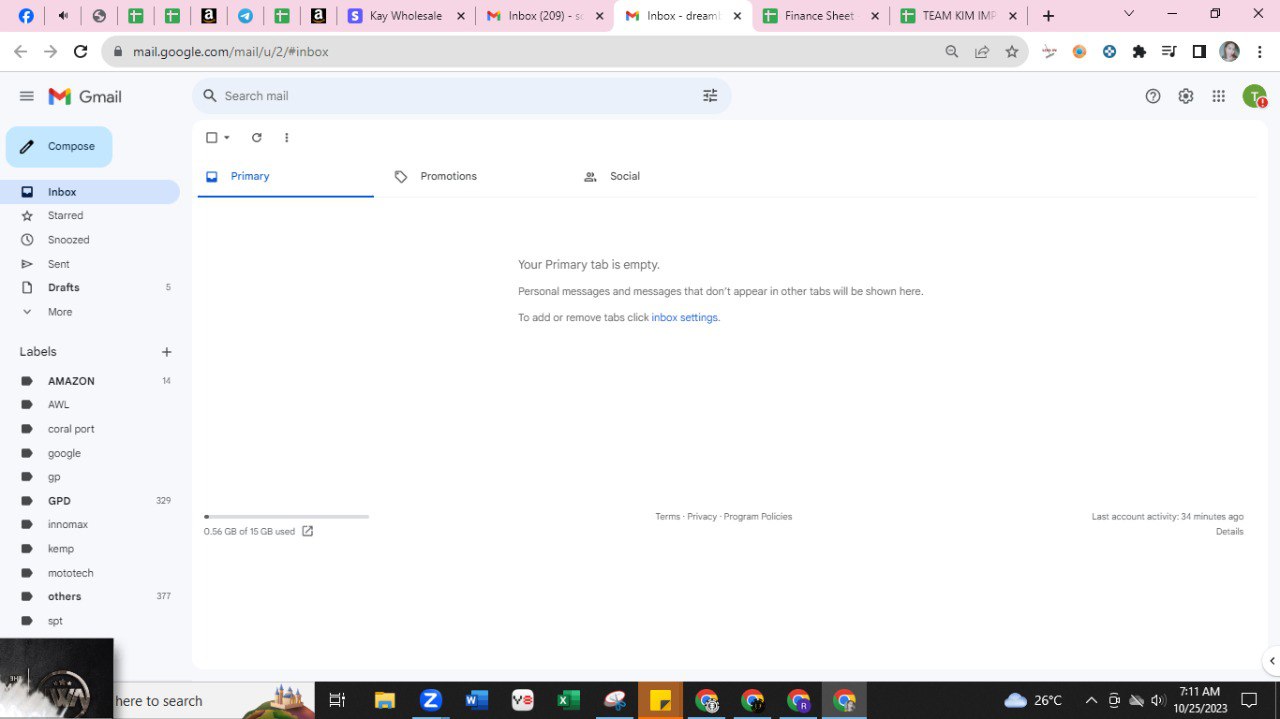
Task: Open Gmail support help icon
Action: coord(1153,96)
